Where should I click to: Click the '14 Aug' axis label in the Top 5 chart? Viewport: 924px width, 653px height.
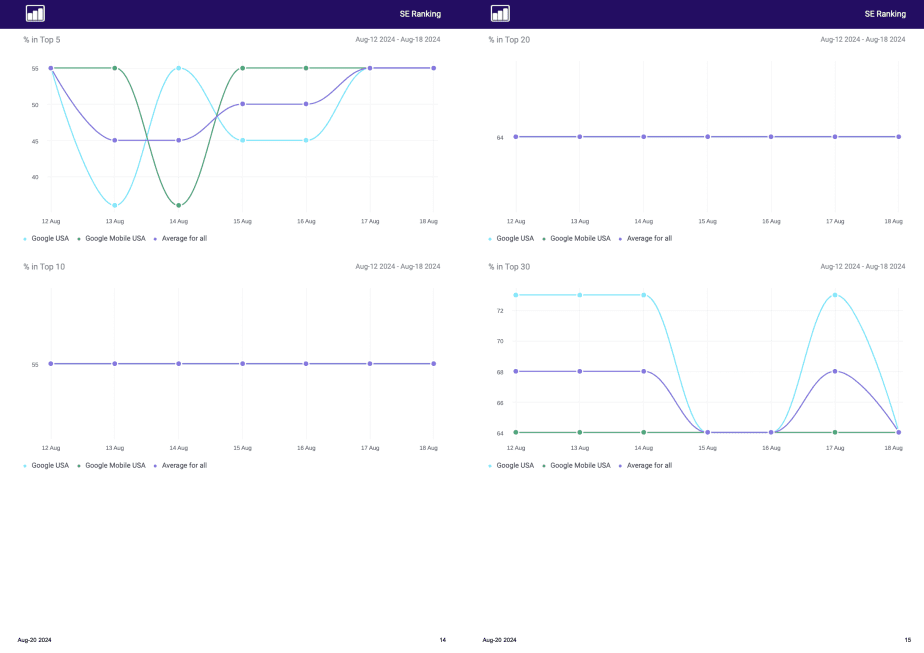coord(179,222)
